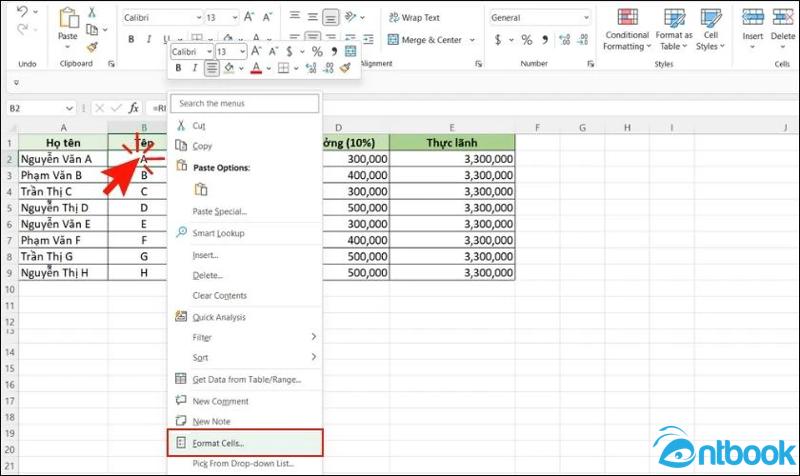Decrease font size in the ribbon
This screenshot has height=476, width=800.
point(267,17)
